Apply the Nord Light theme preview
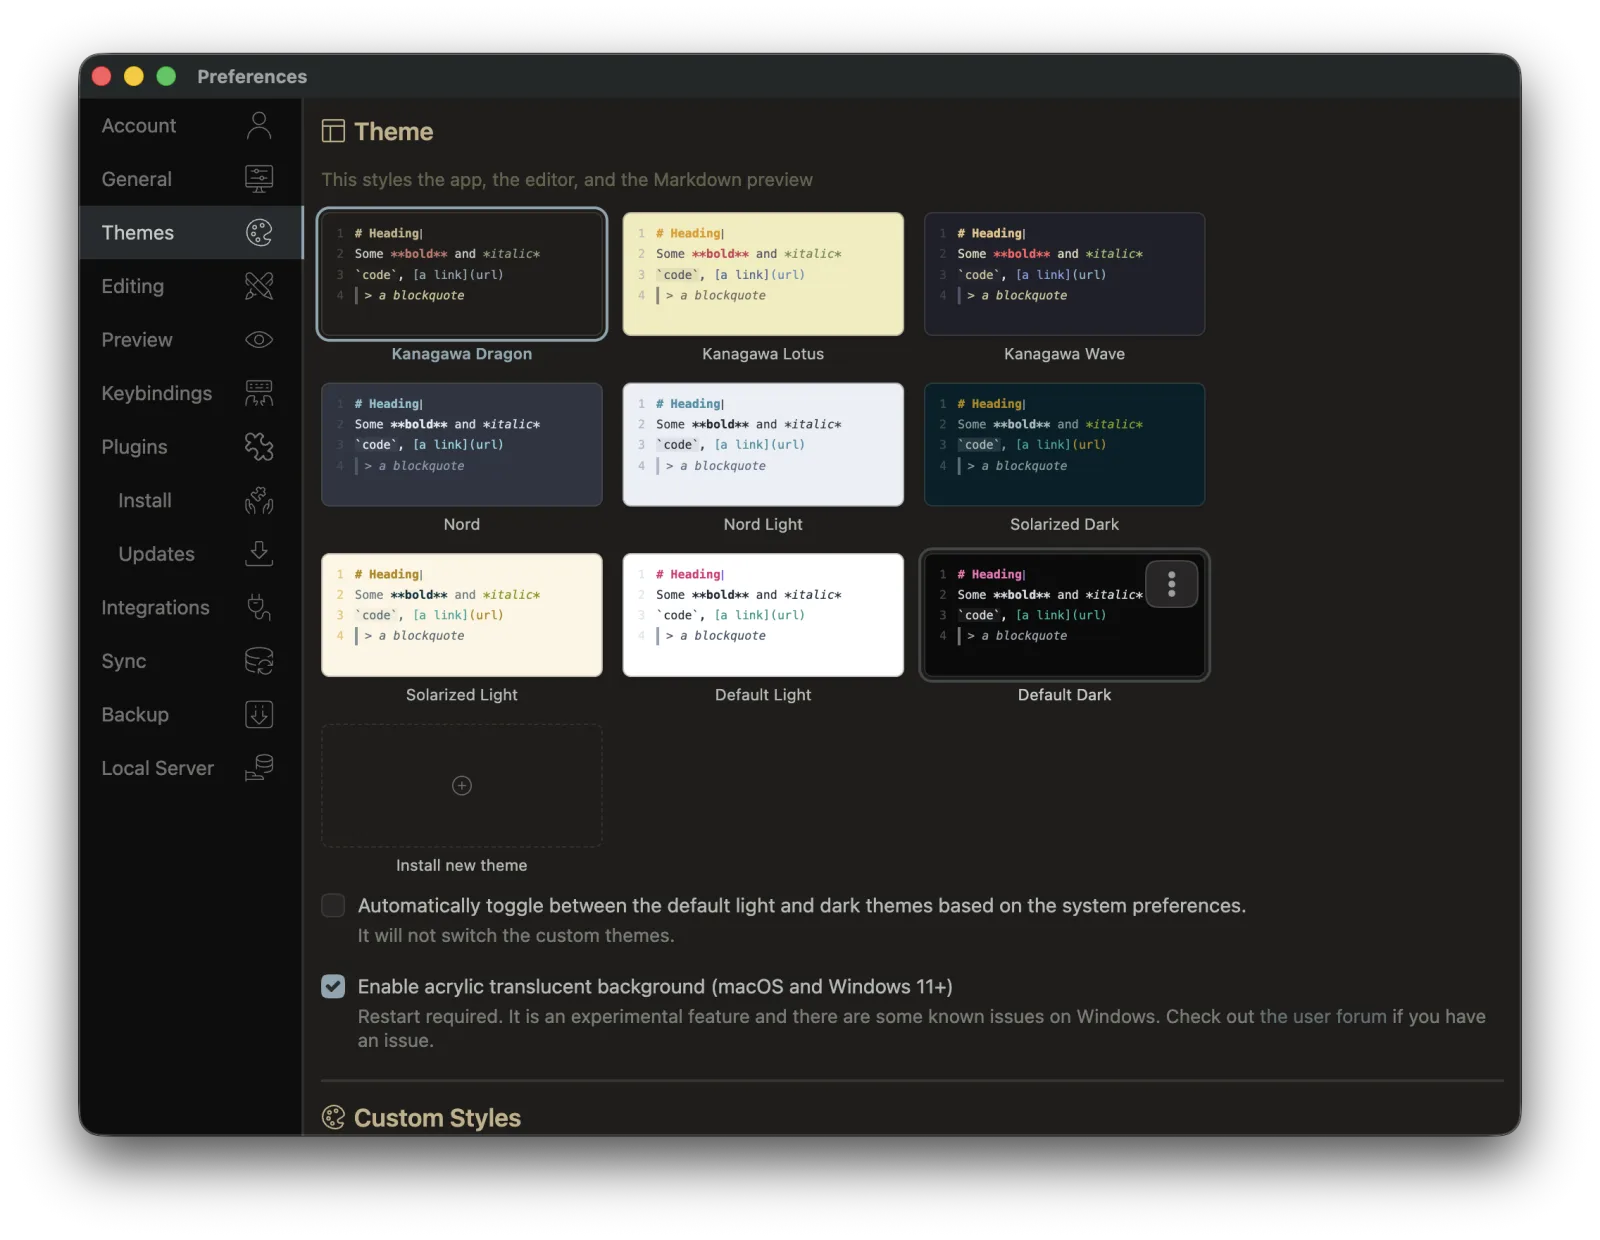 763,444
